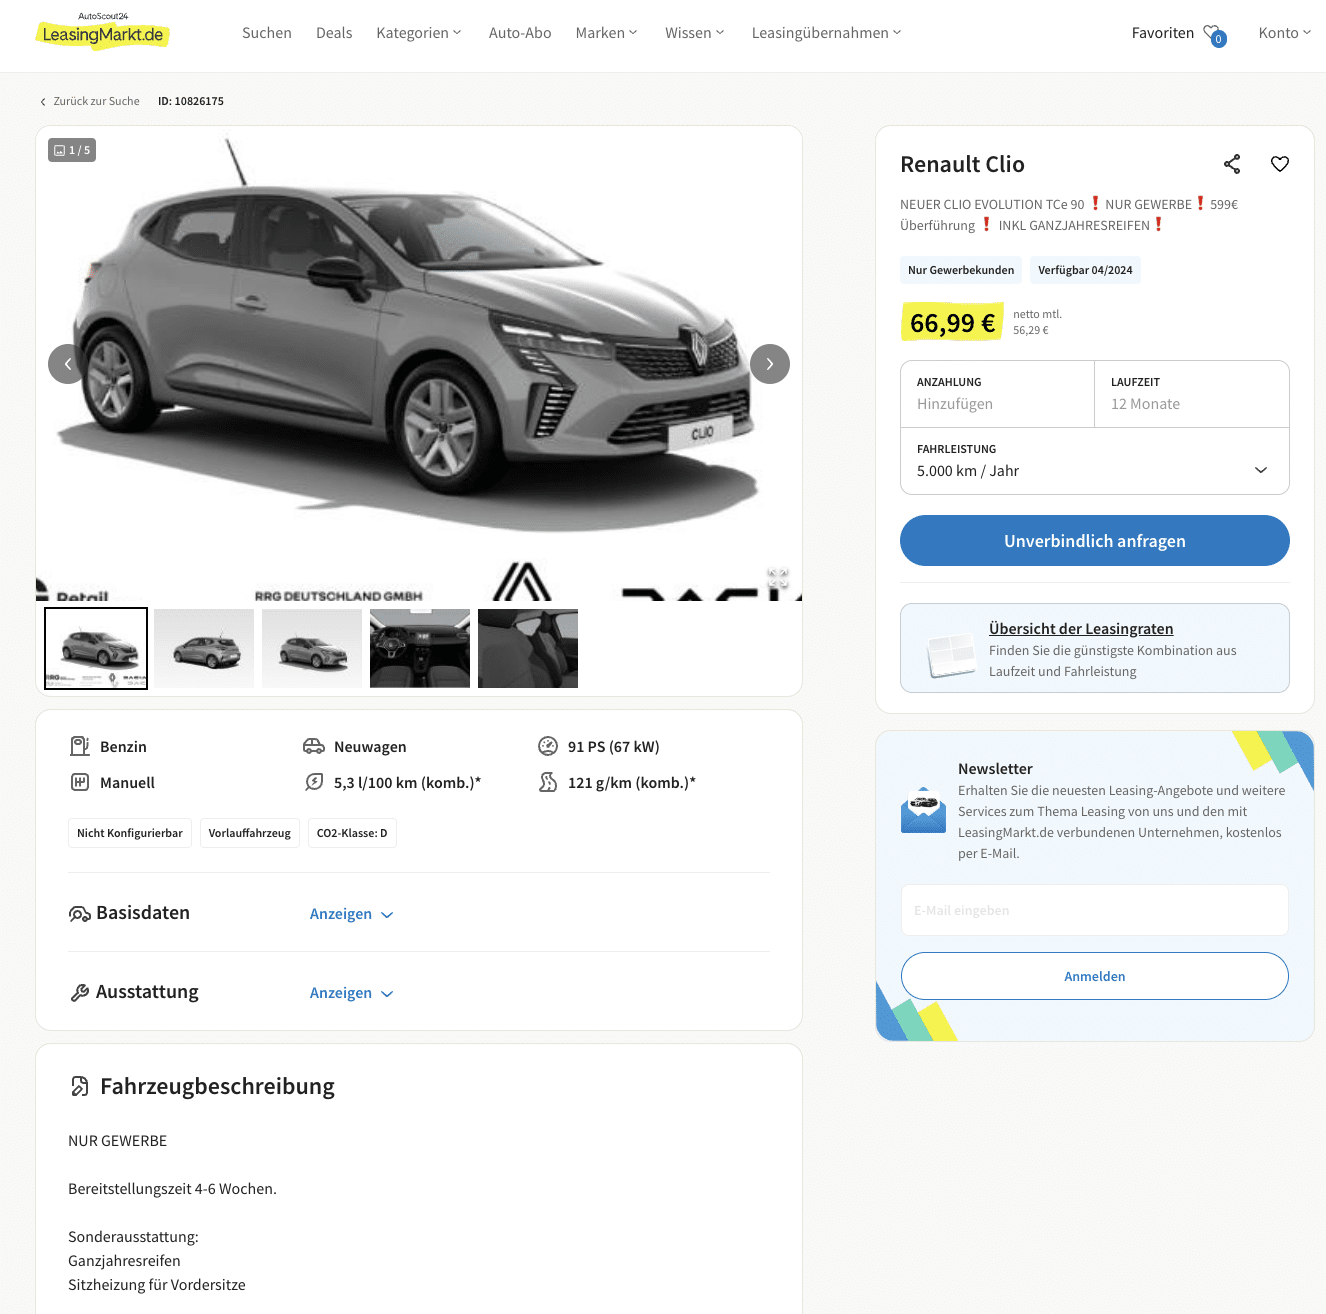1326x1314 pixels.
Task: Open the Kategorien dropdown menu
Action: point(419,33)
